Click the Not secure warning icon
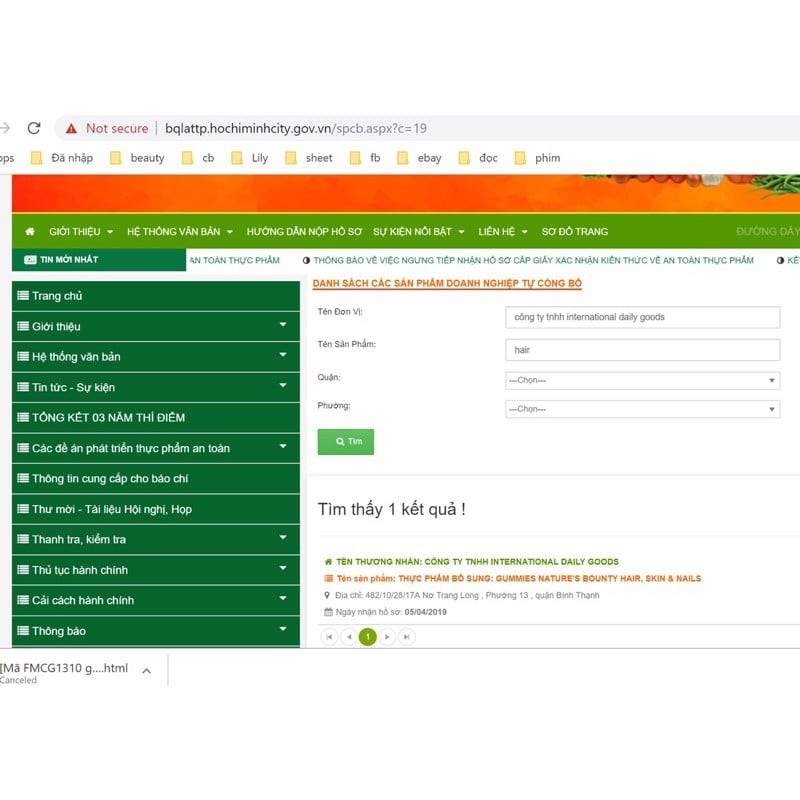800x800 pixels. [x=71, y=128]
